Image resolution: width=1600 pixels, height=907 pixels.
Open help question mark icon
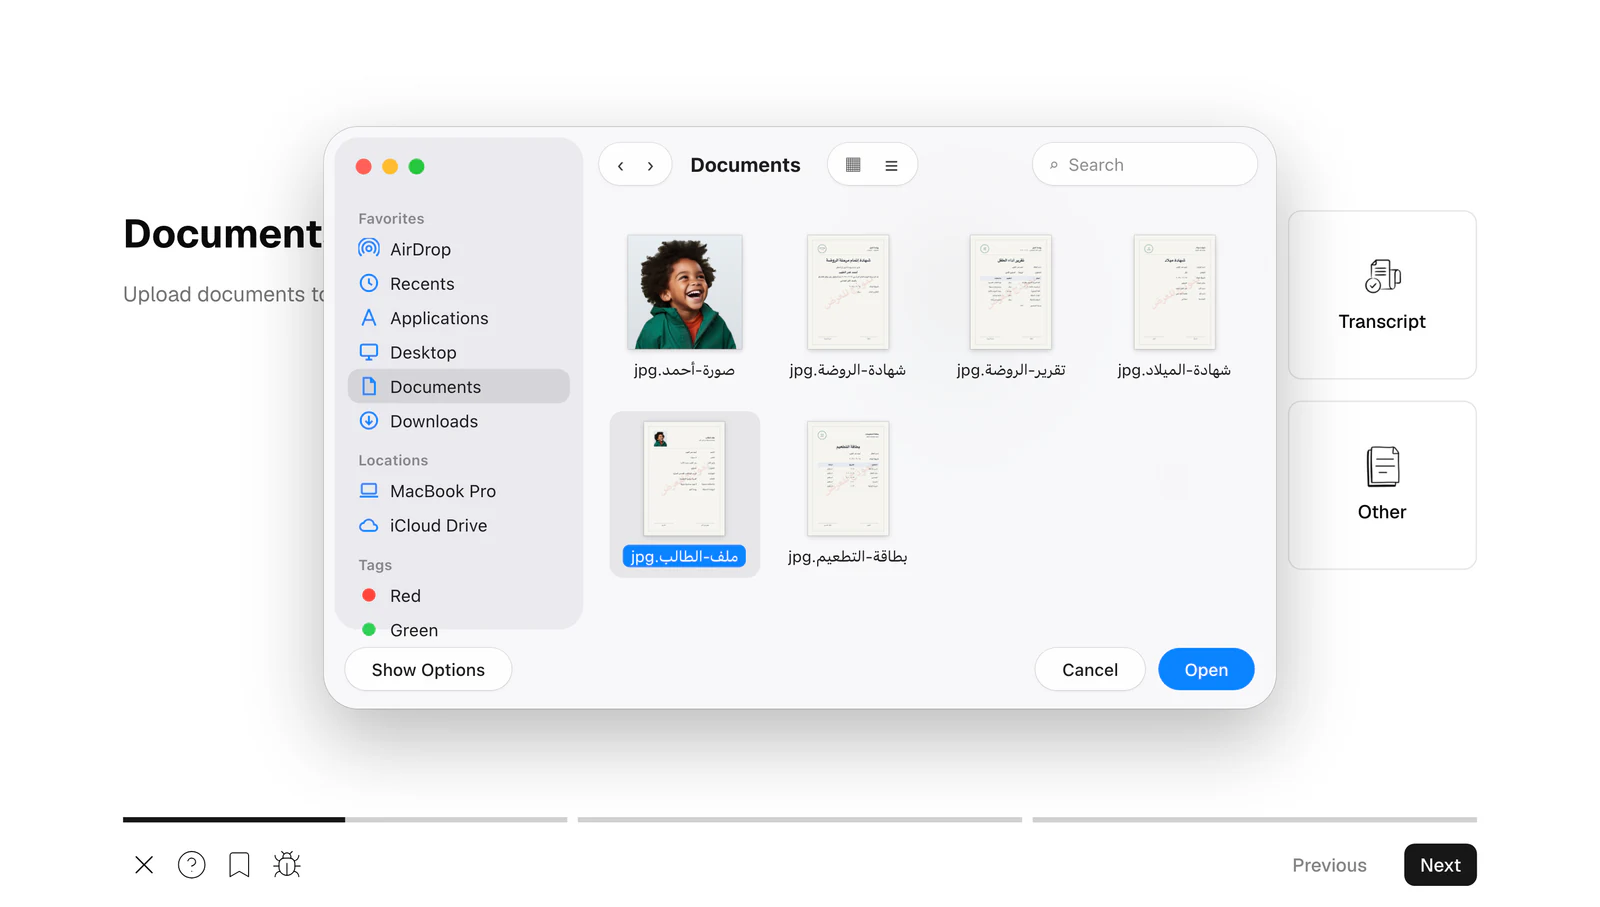coord(192,865)
